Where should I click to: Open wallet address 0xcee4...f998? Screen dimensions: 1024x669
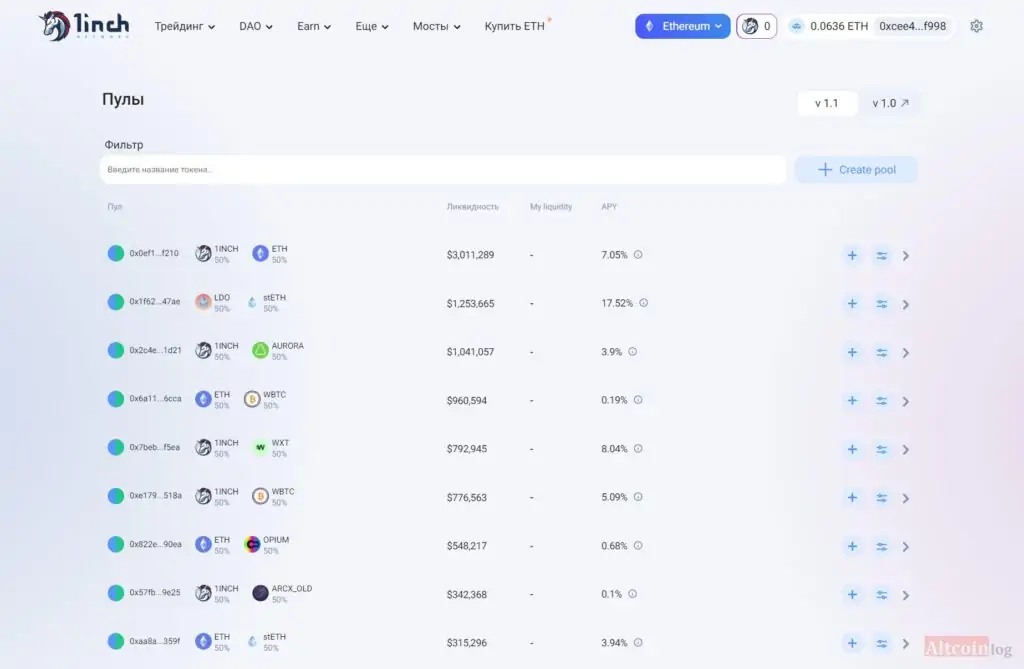tap(912, 26)
